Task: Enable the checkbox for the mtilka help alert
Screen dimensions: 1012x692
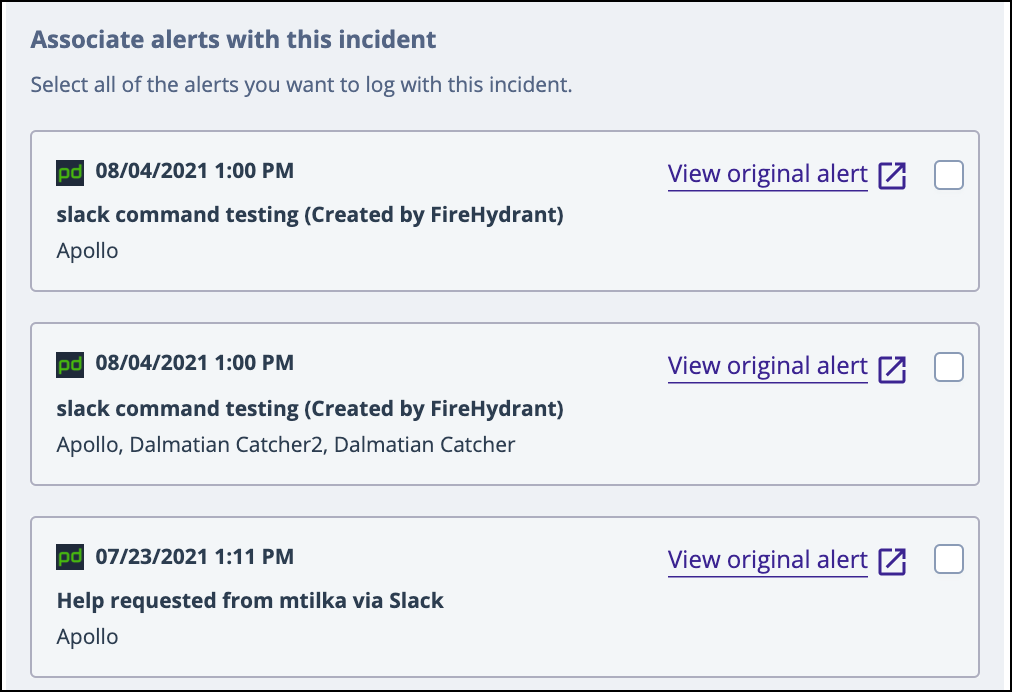Action: 948,558
